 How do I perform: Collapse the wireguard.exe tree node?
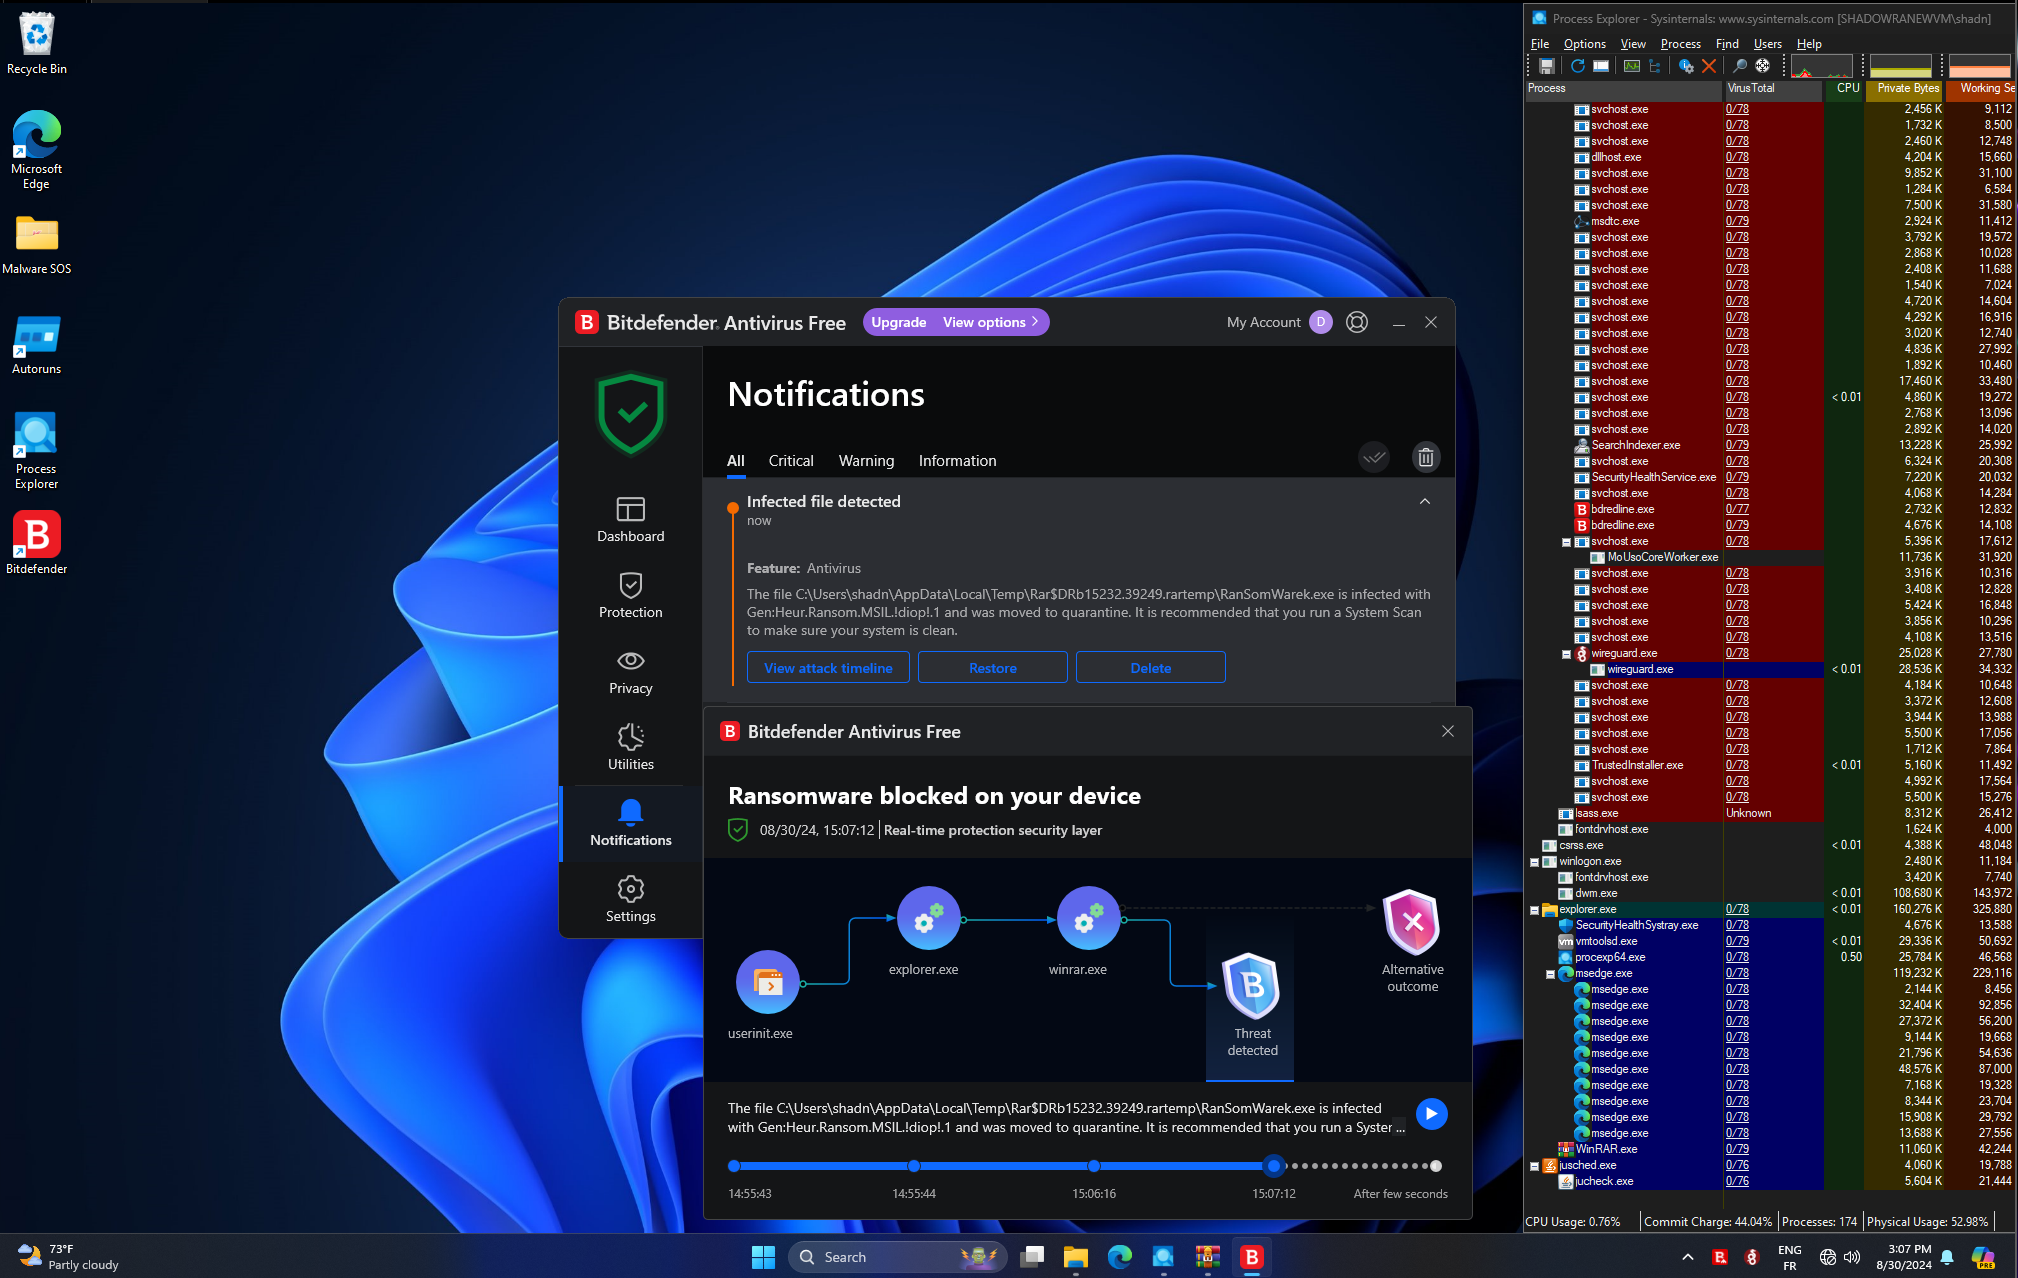(1566, 654)
